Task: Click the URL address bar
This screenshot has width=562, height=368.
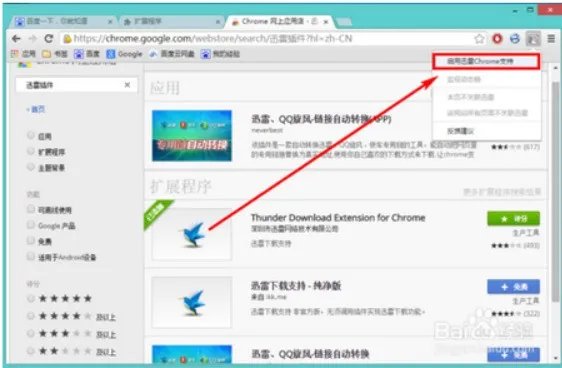Action: (x=272, y=39)
